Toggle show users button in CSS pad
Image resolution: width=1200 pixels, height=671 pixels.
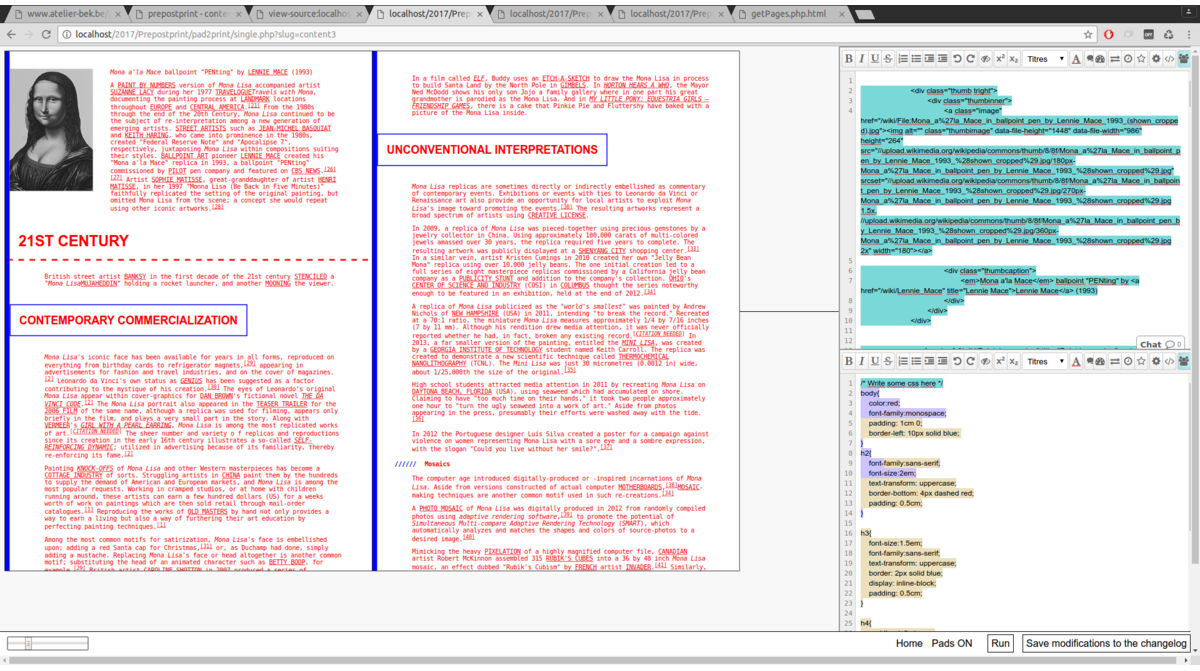point(1185,361)
